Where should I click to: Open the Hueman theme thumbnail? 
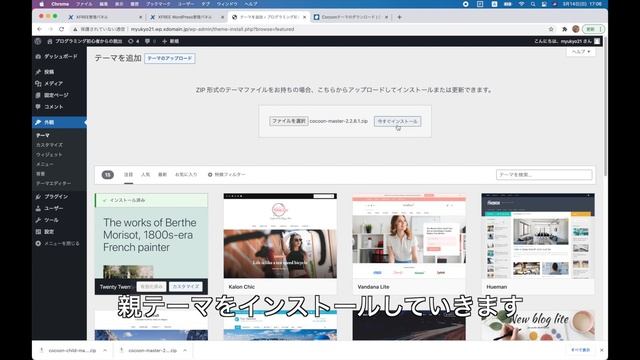(538, 236)
